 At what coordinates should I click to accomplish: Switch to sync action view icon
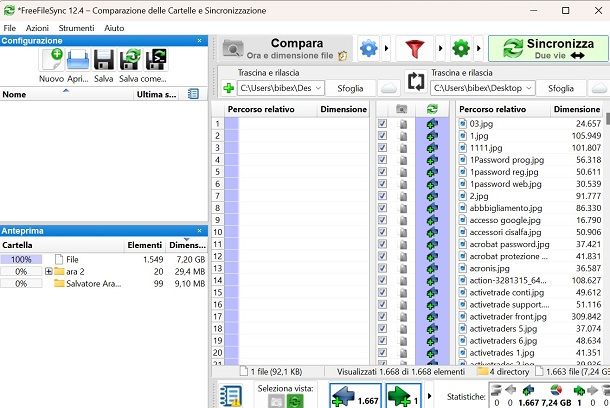pos(295,401)
